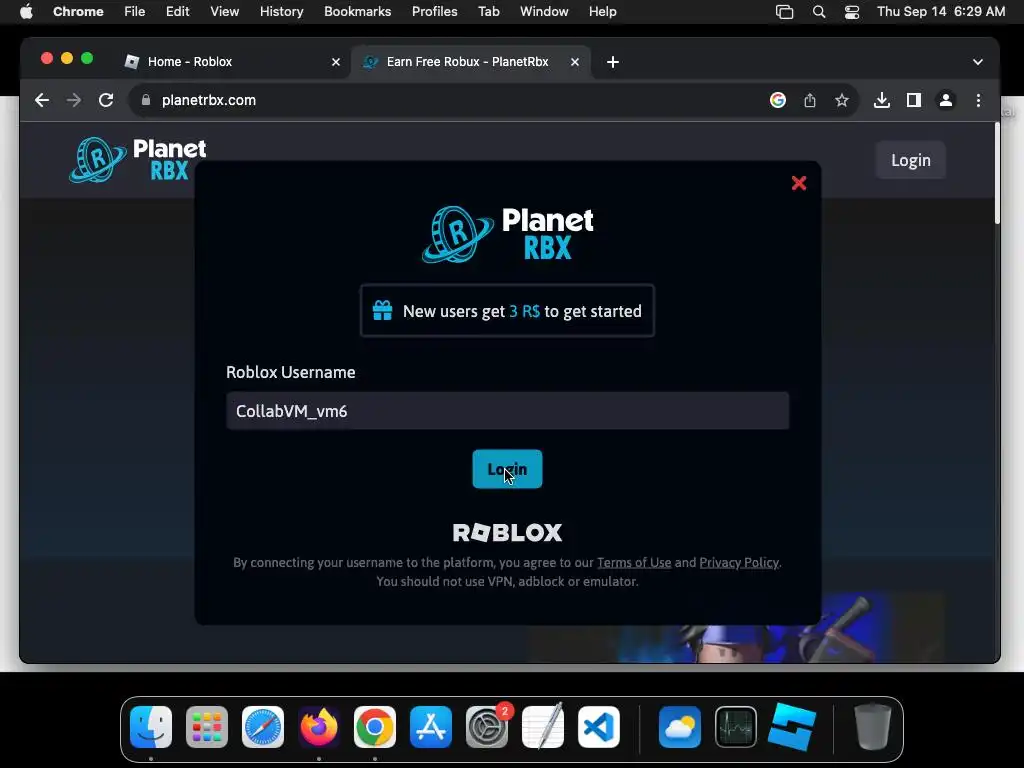Open Weather app from the dock
1024x768 pixels.
(x=680, y=727)
